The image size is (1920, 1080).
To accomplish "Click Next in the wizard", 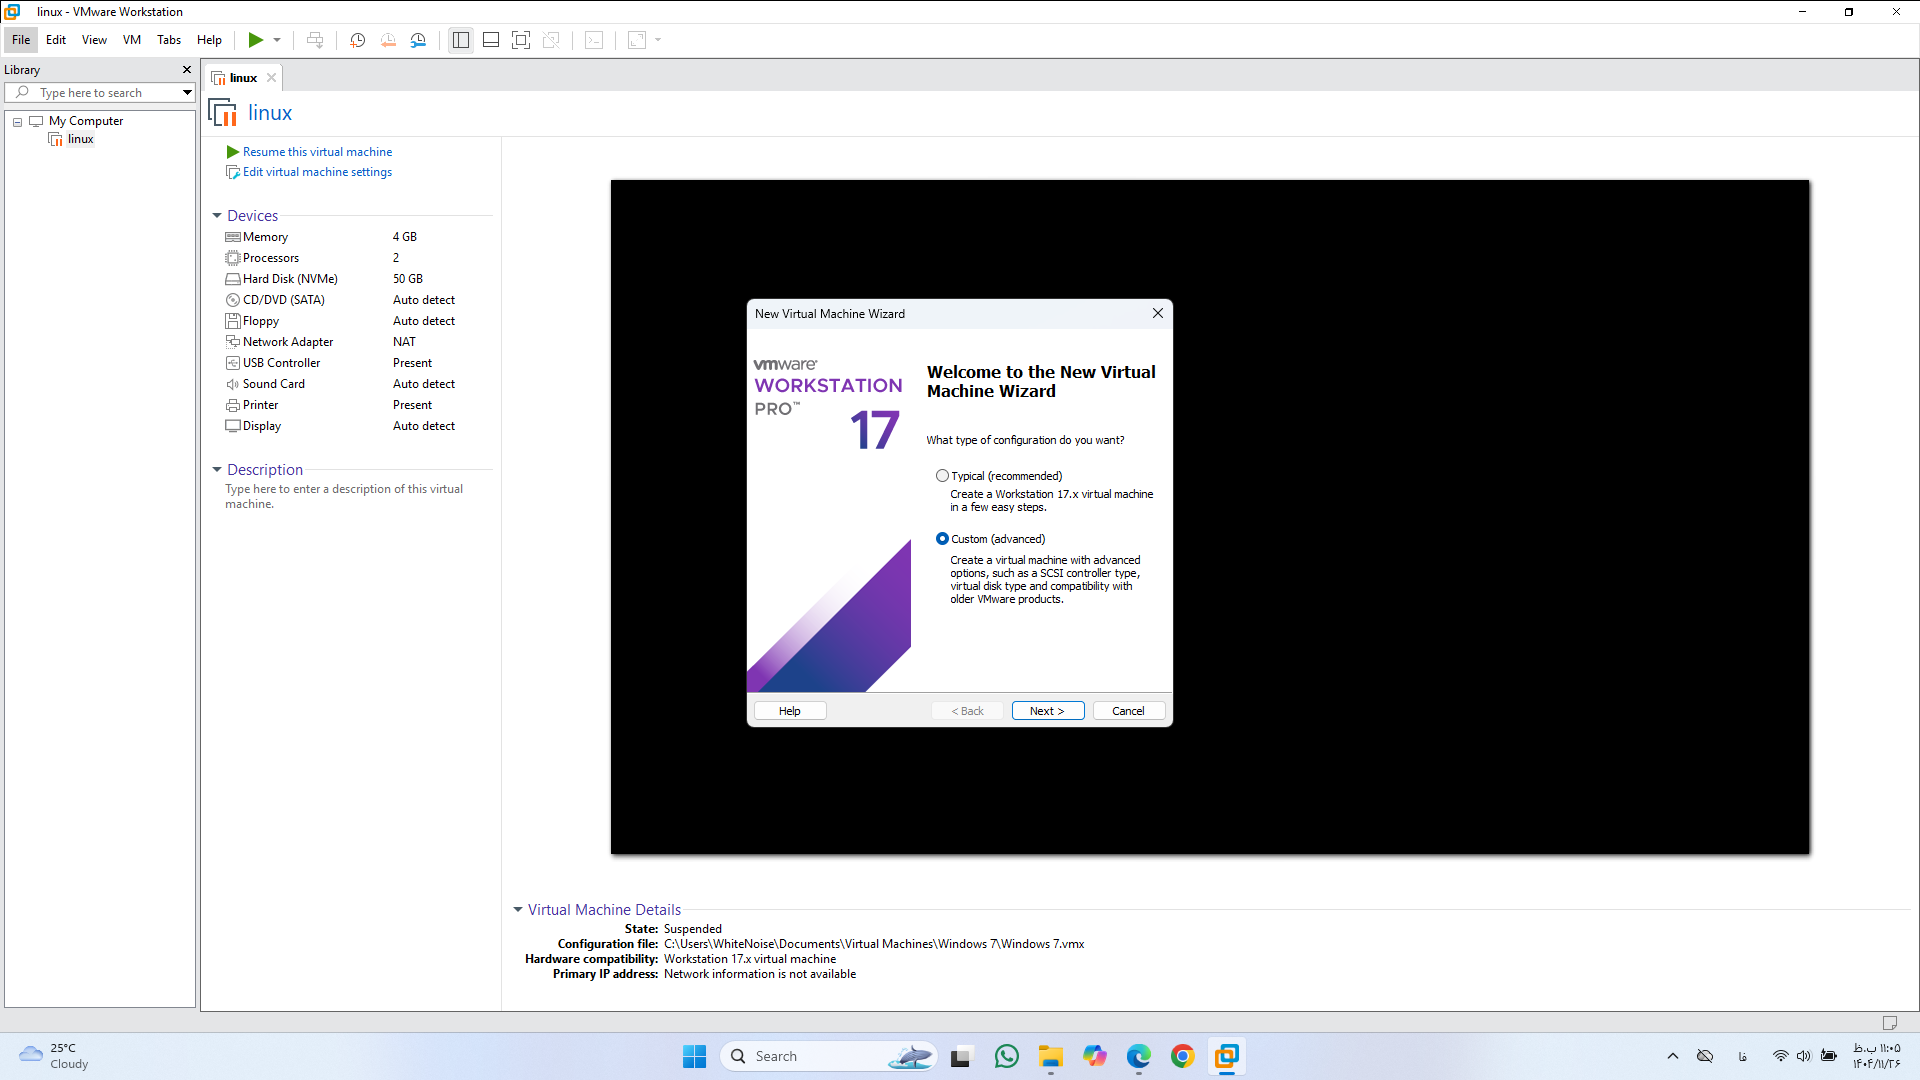I will tap(1047, 711).
